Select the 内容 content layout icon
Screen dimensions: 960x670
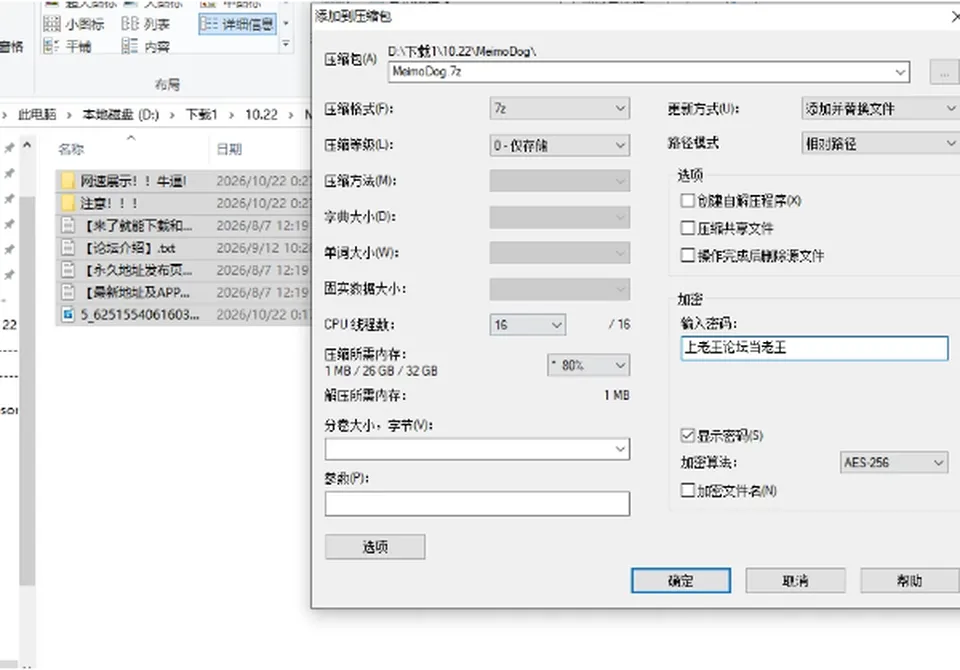point(130,46)
